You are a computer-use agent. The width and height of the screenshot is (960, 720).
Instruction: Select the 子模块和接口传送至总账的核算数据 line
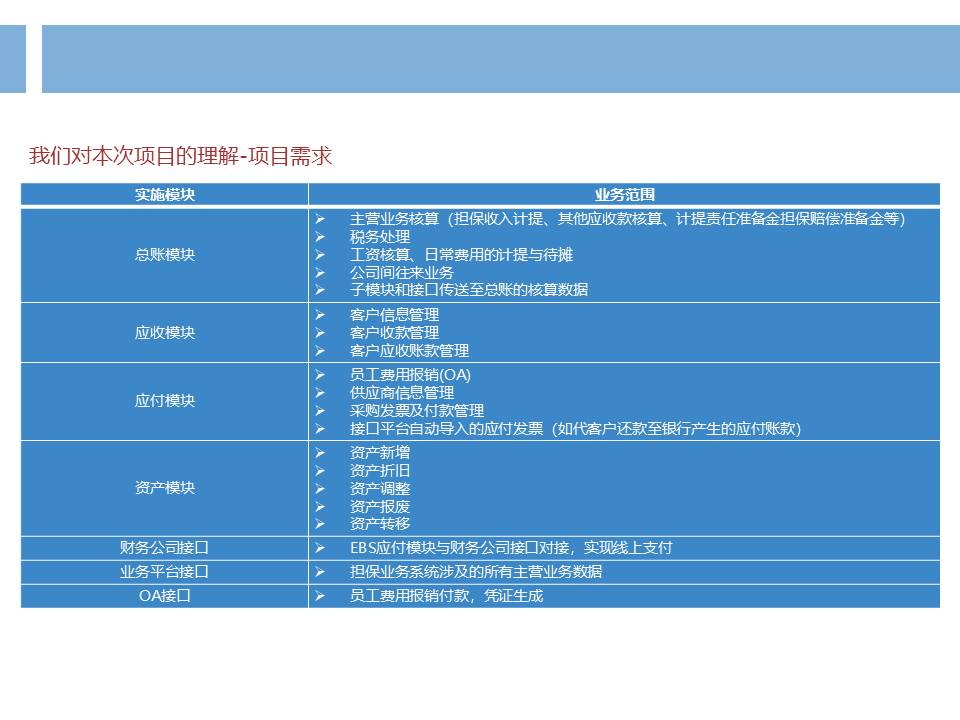pos(468,290)
